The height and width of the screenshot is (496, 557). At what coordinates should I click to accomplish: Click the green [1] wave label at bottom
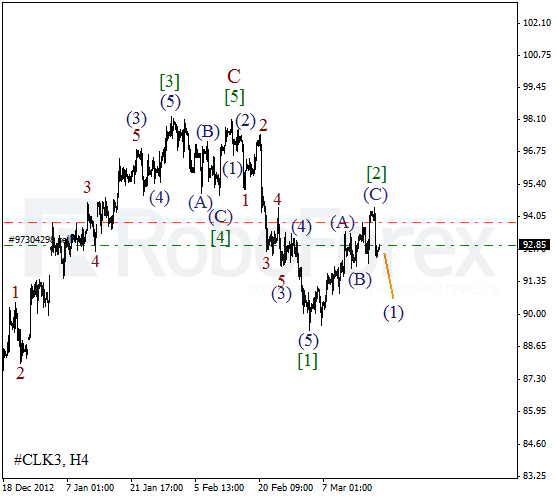click(307, 361)
